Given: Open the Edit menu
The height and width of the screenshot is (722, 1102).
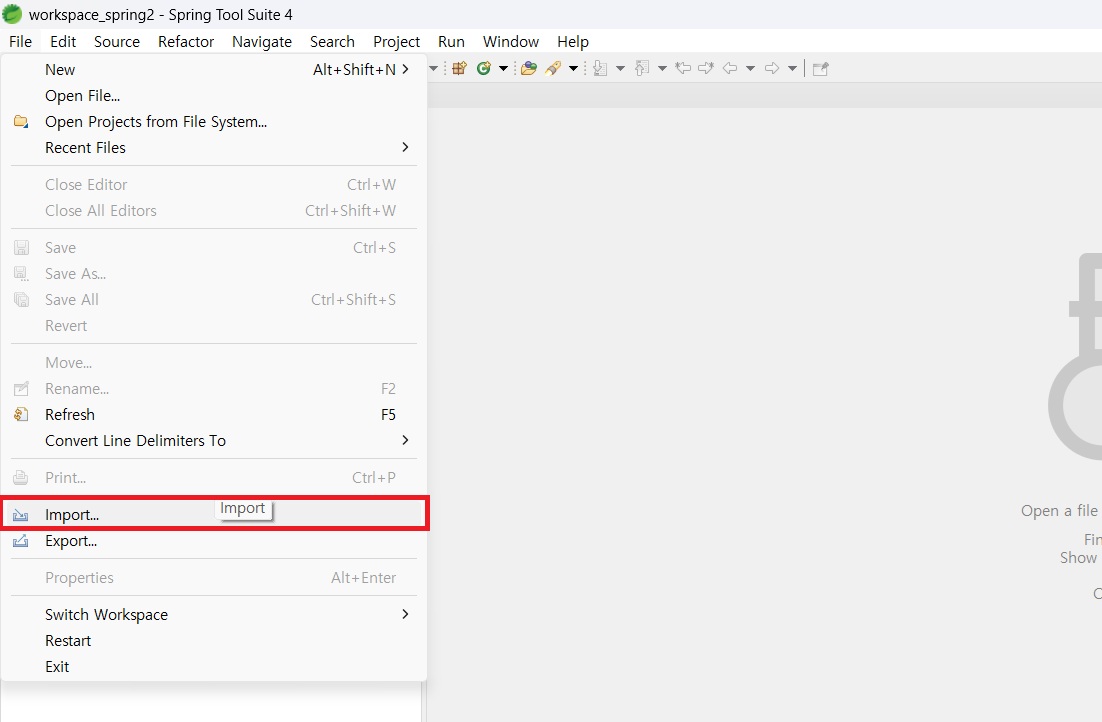Looking at the screenshot, I should coord(63,41).
